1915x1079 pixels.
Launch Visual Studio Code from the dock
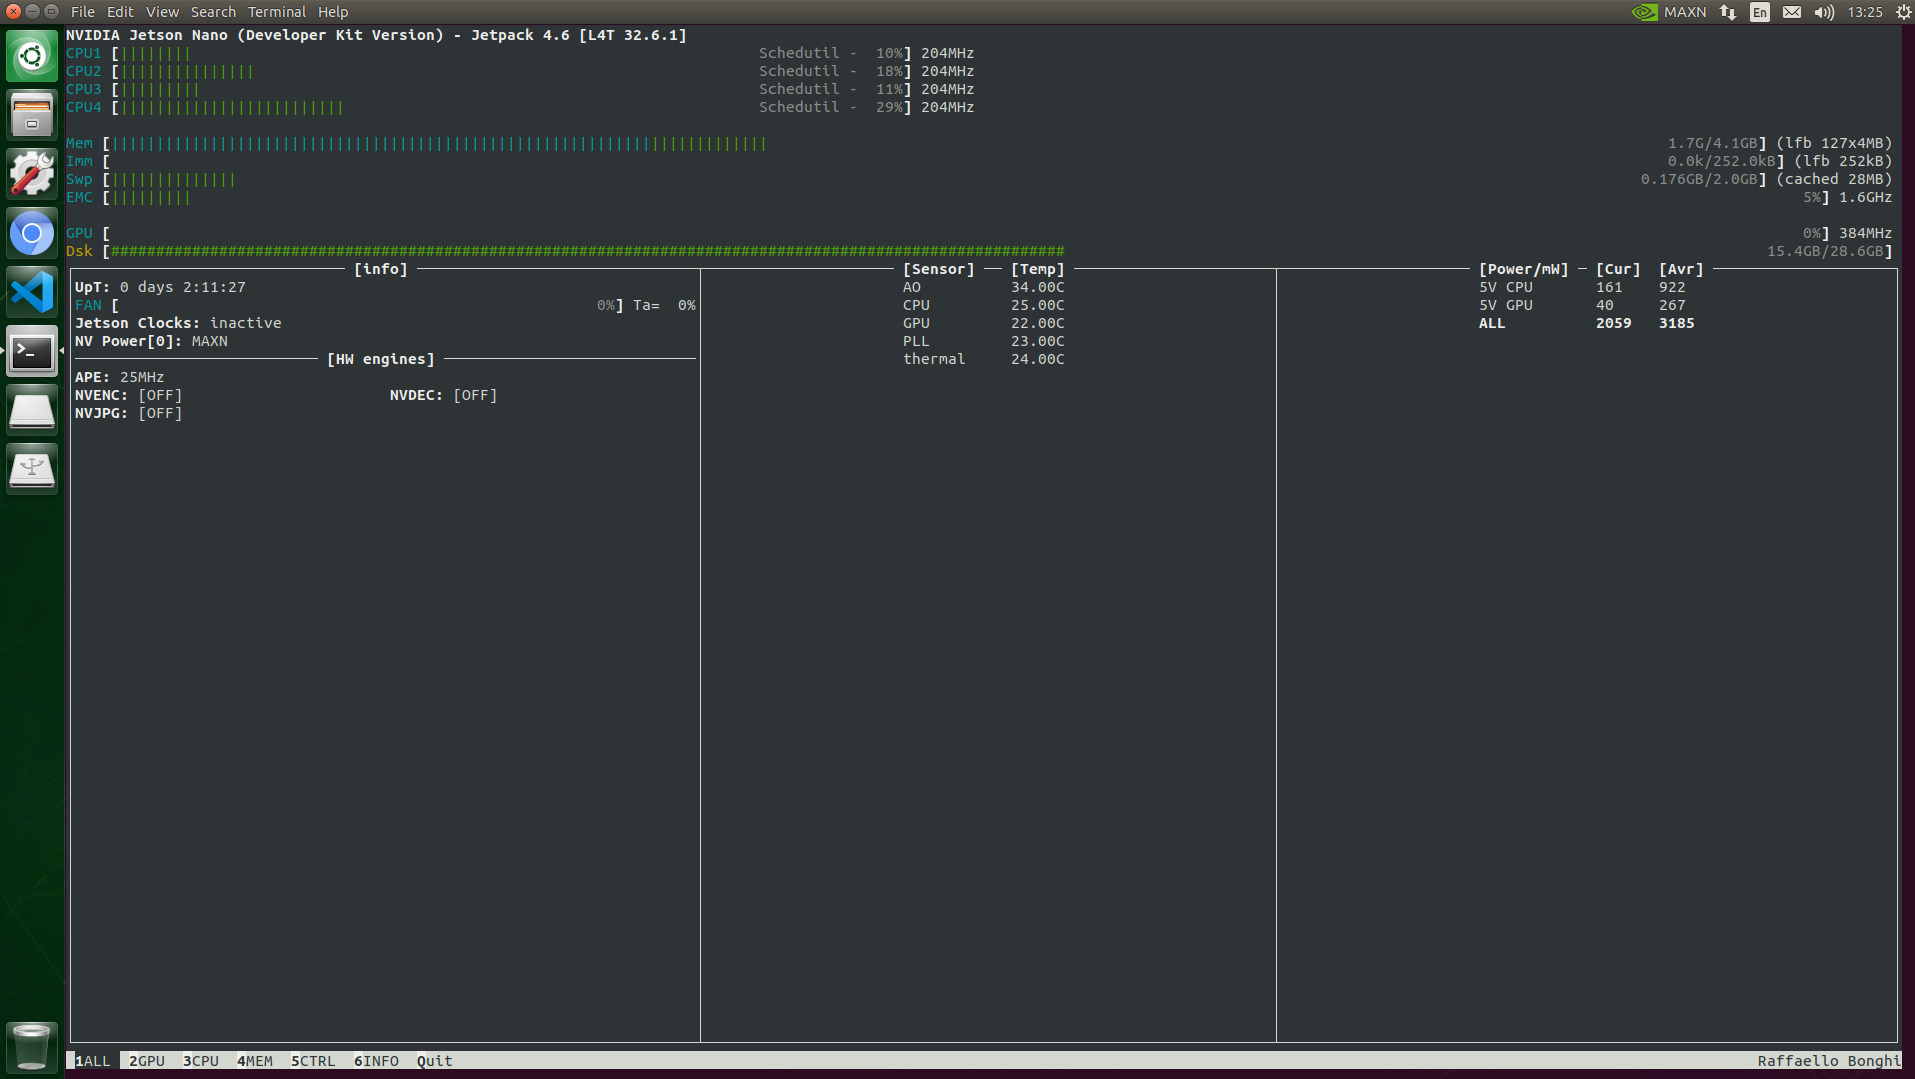tap(32, 293)
